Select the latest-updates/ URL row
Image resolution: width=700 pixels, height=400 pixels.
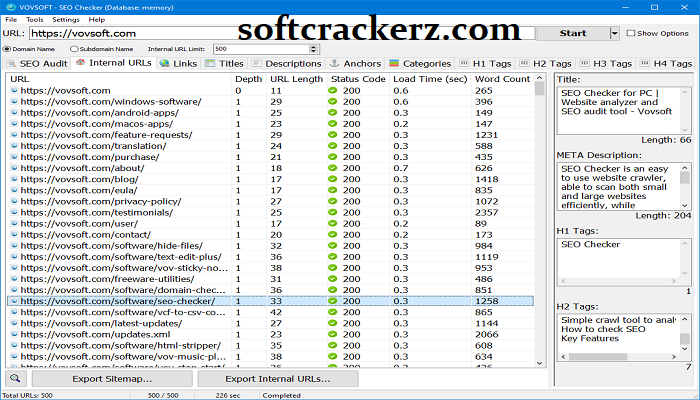pyautogui.click(x=270, y=323)
